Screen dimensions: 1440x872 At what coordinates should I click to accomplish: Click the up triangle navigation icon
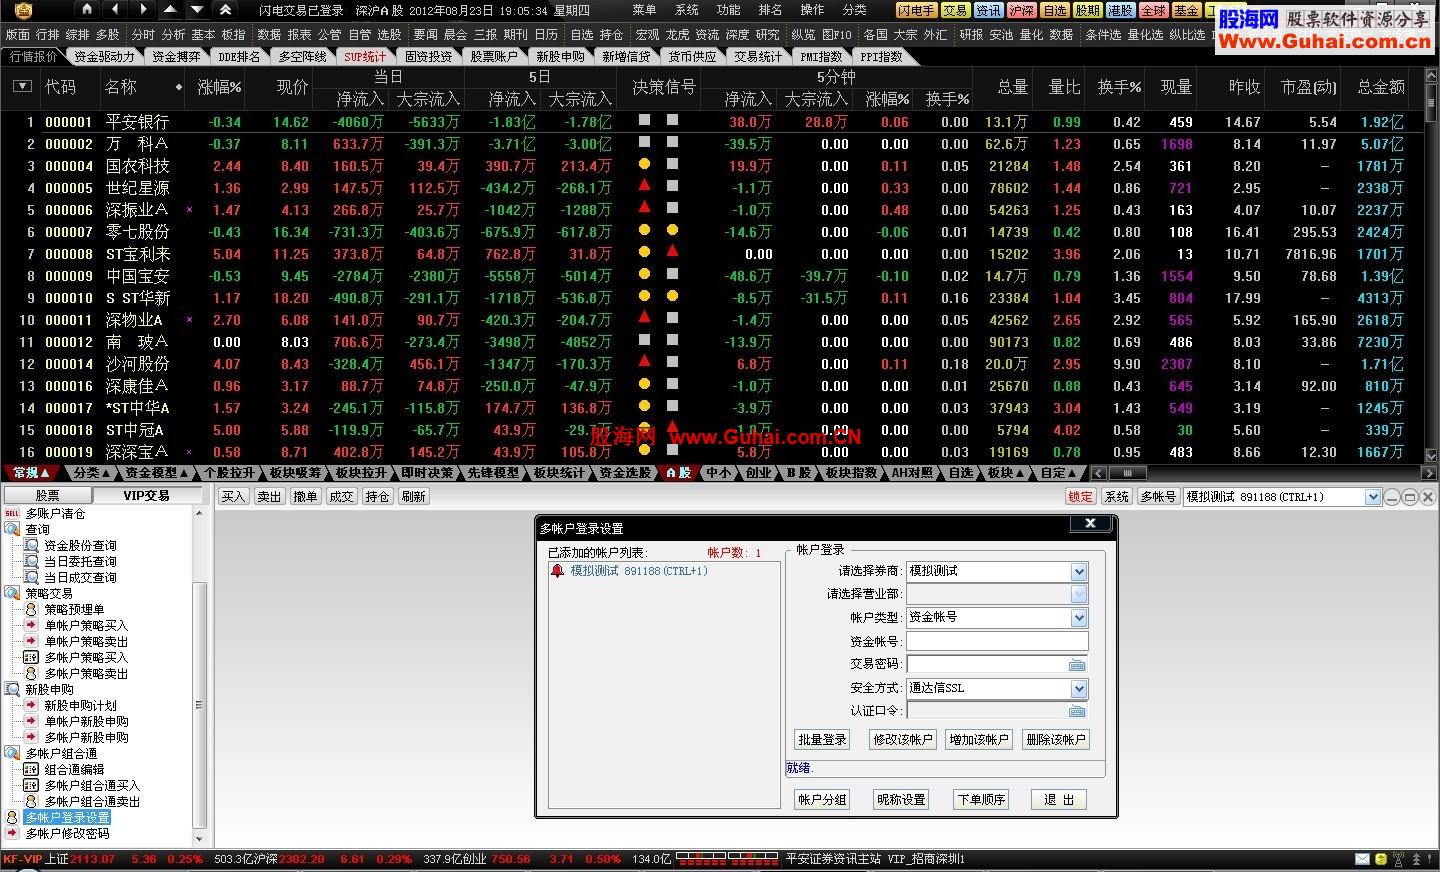pos(170,10)
